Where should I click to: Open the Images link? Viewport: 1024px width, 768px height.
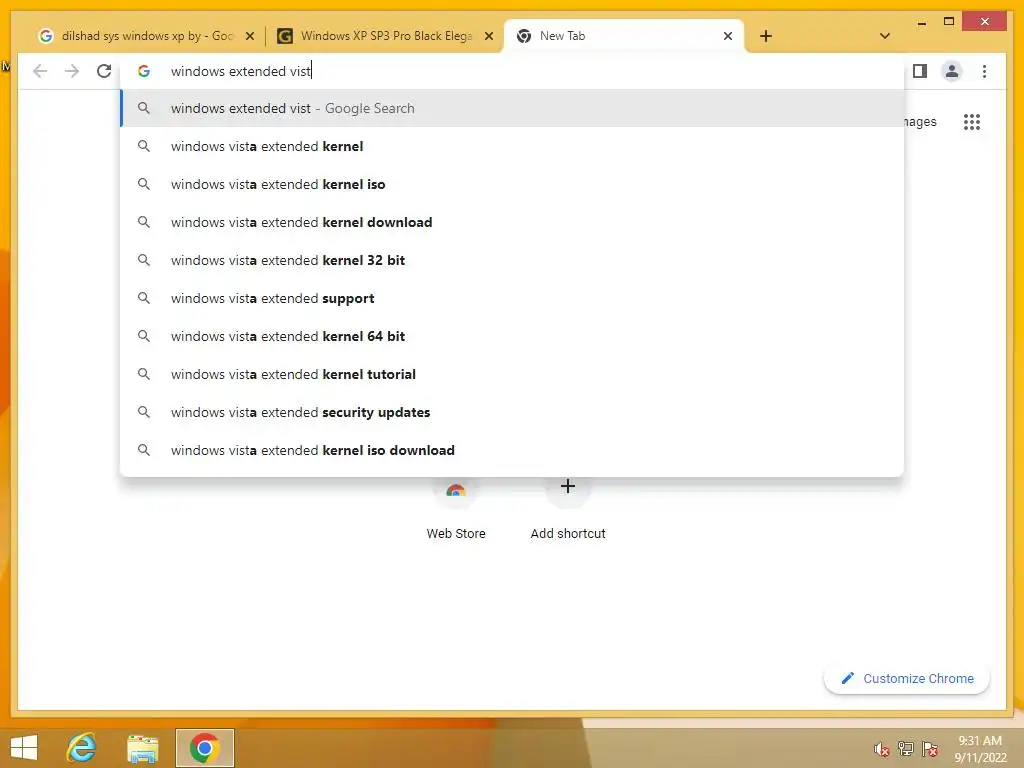[x=920, y=121]
